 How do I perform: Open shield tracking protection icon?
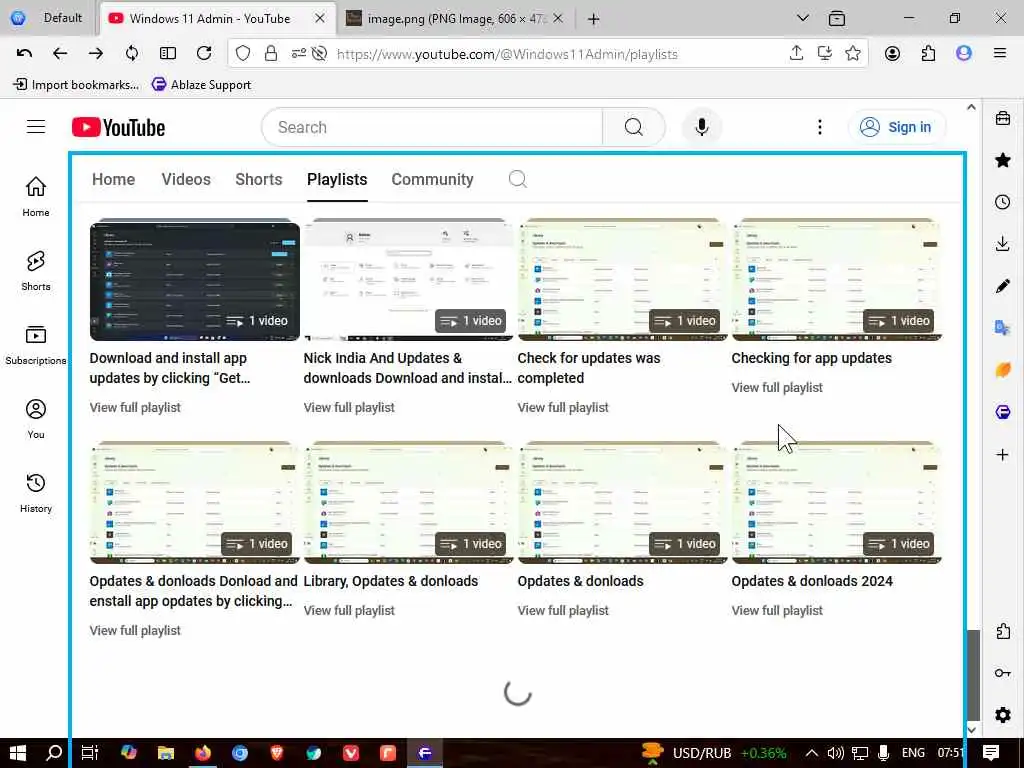pyautogui.click(x=243, y=54)
